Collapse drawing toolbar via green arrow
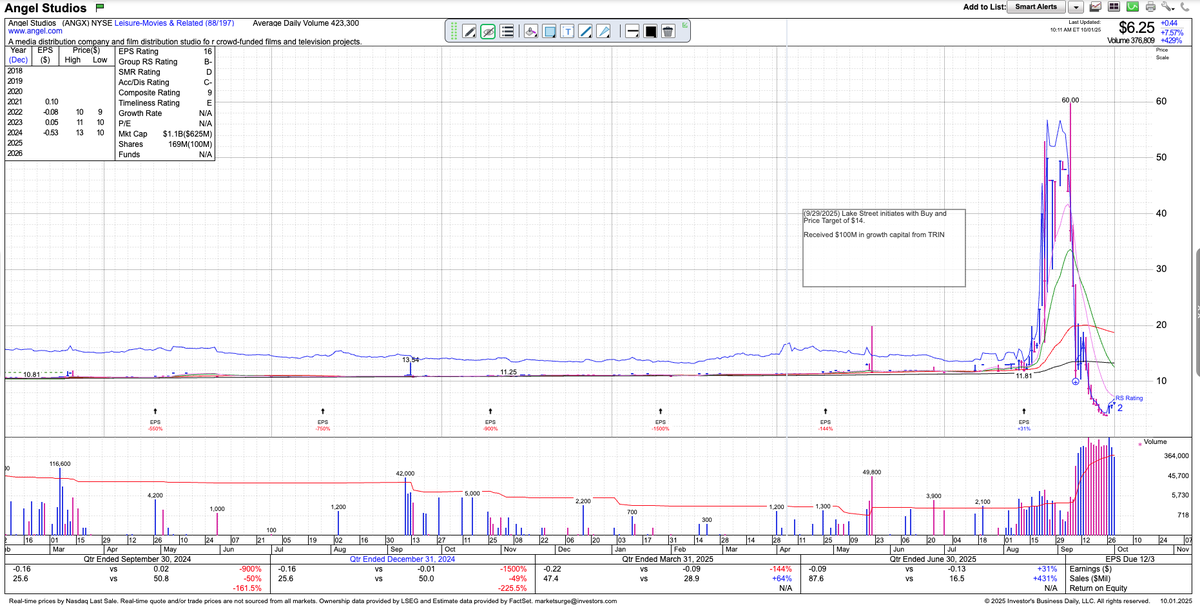The width and height of the screenshot is (1200, 607). [685, 25]
